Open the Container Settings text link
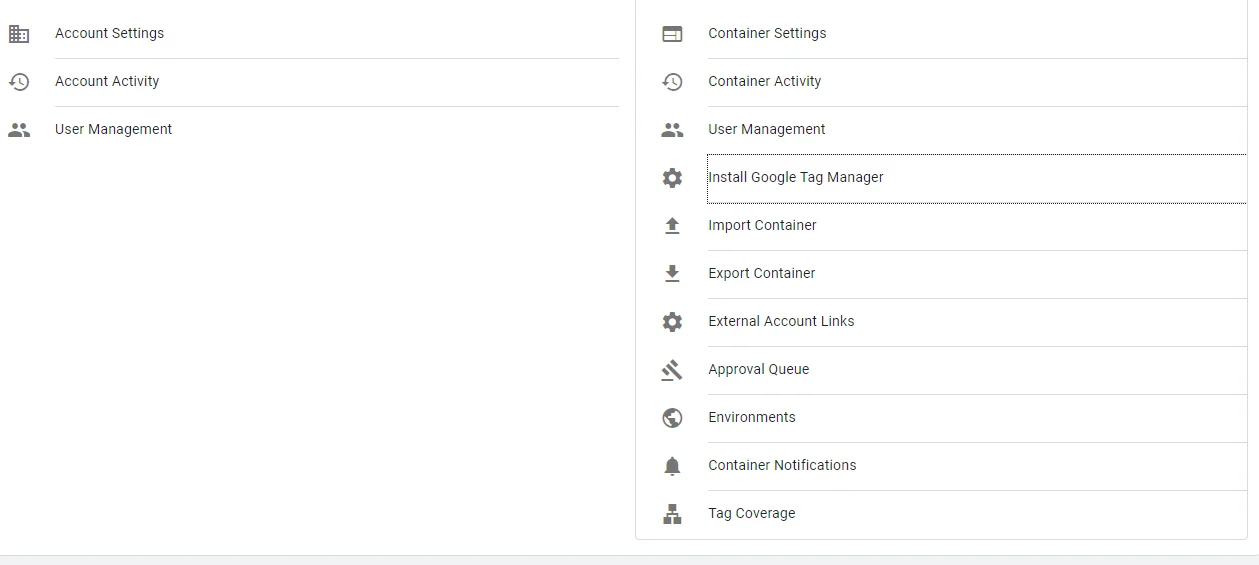Screen dimensions: 1259x565 [x=767, y=33]
